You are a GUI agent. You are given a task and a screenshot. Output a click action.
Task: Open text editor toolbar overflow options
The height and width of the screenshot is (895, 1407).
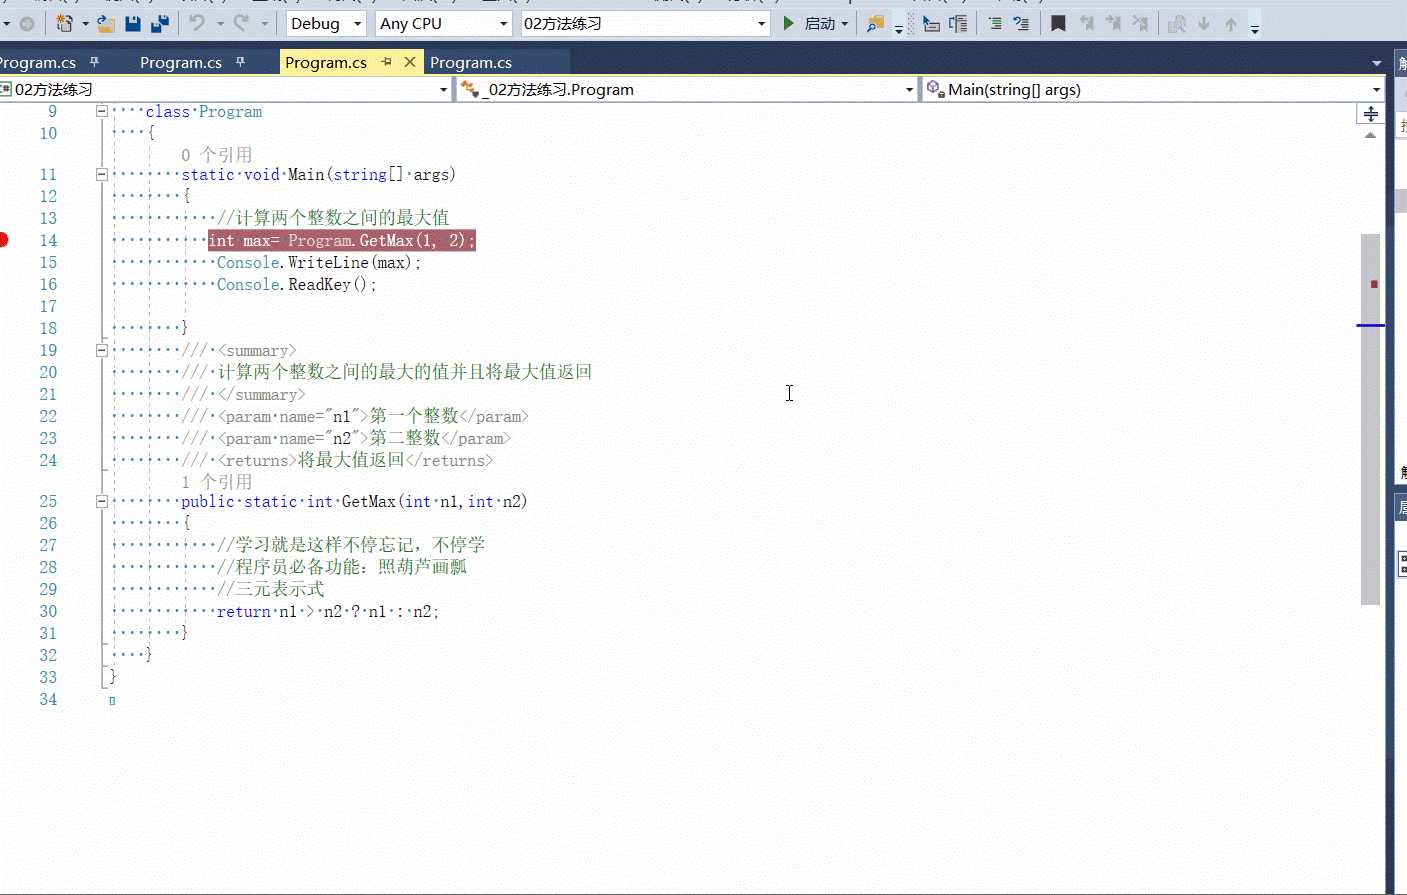[1254, 26]
